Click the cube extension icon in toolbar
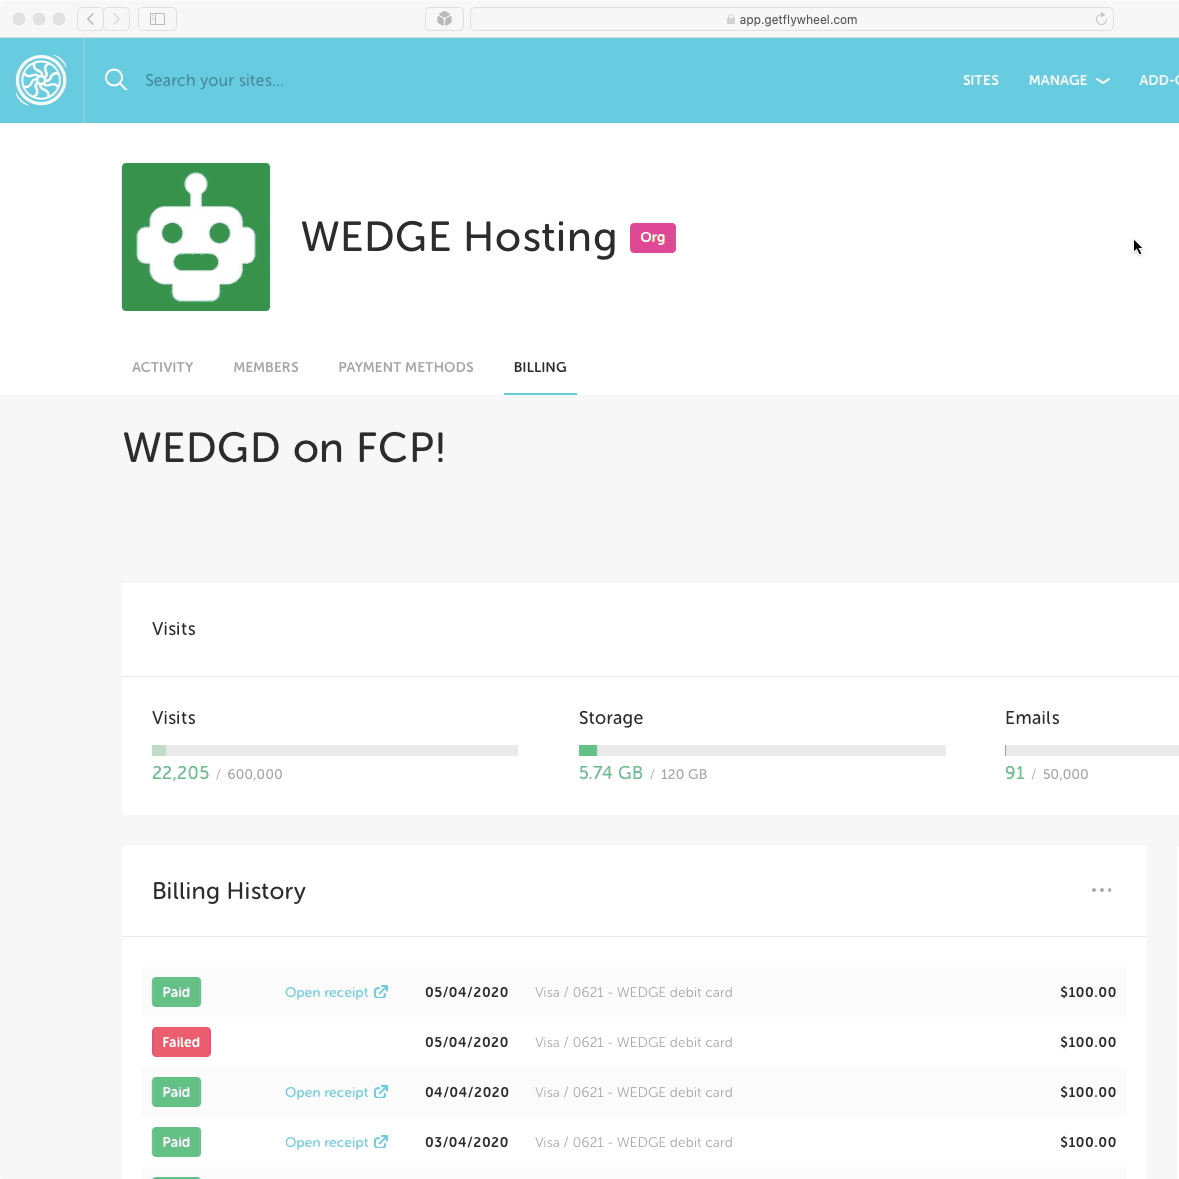 pos(444,19)
